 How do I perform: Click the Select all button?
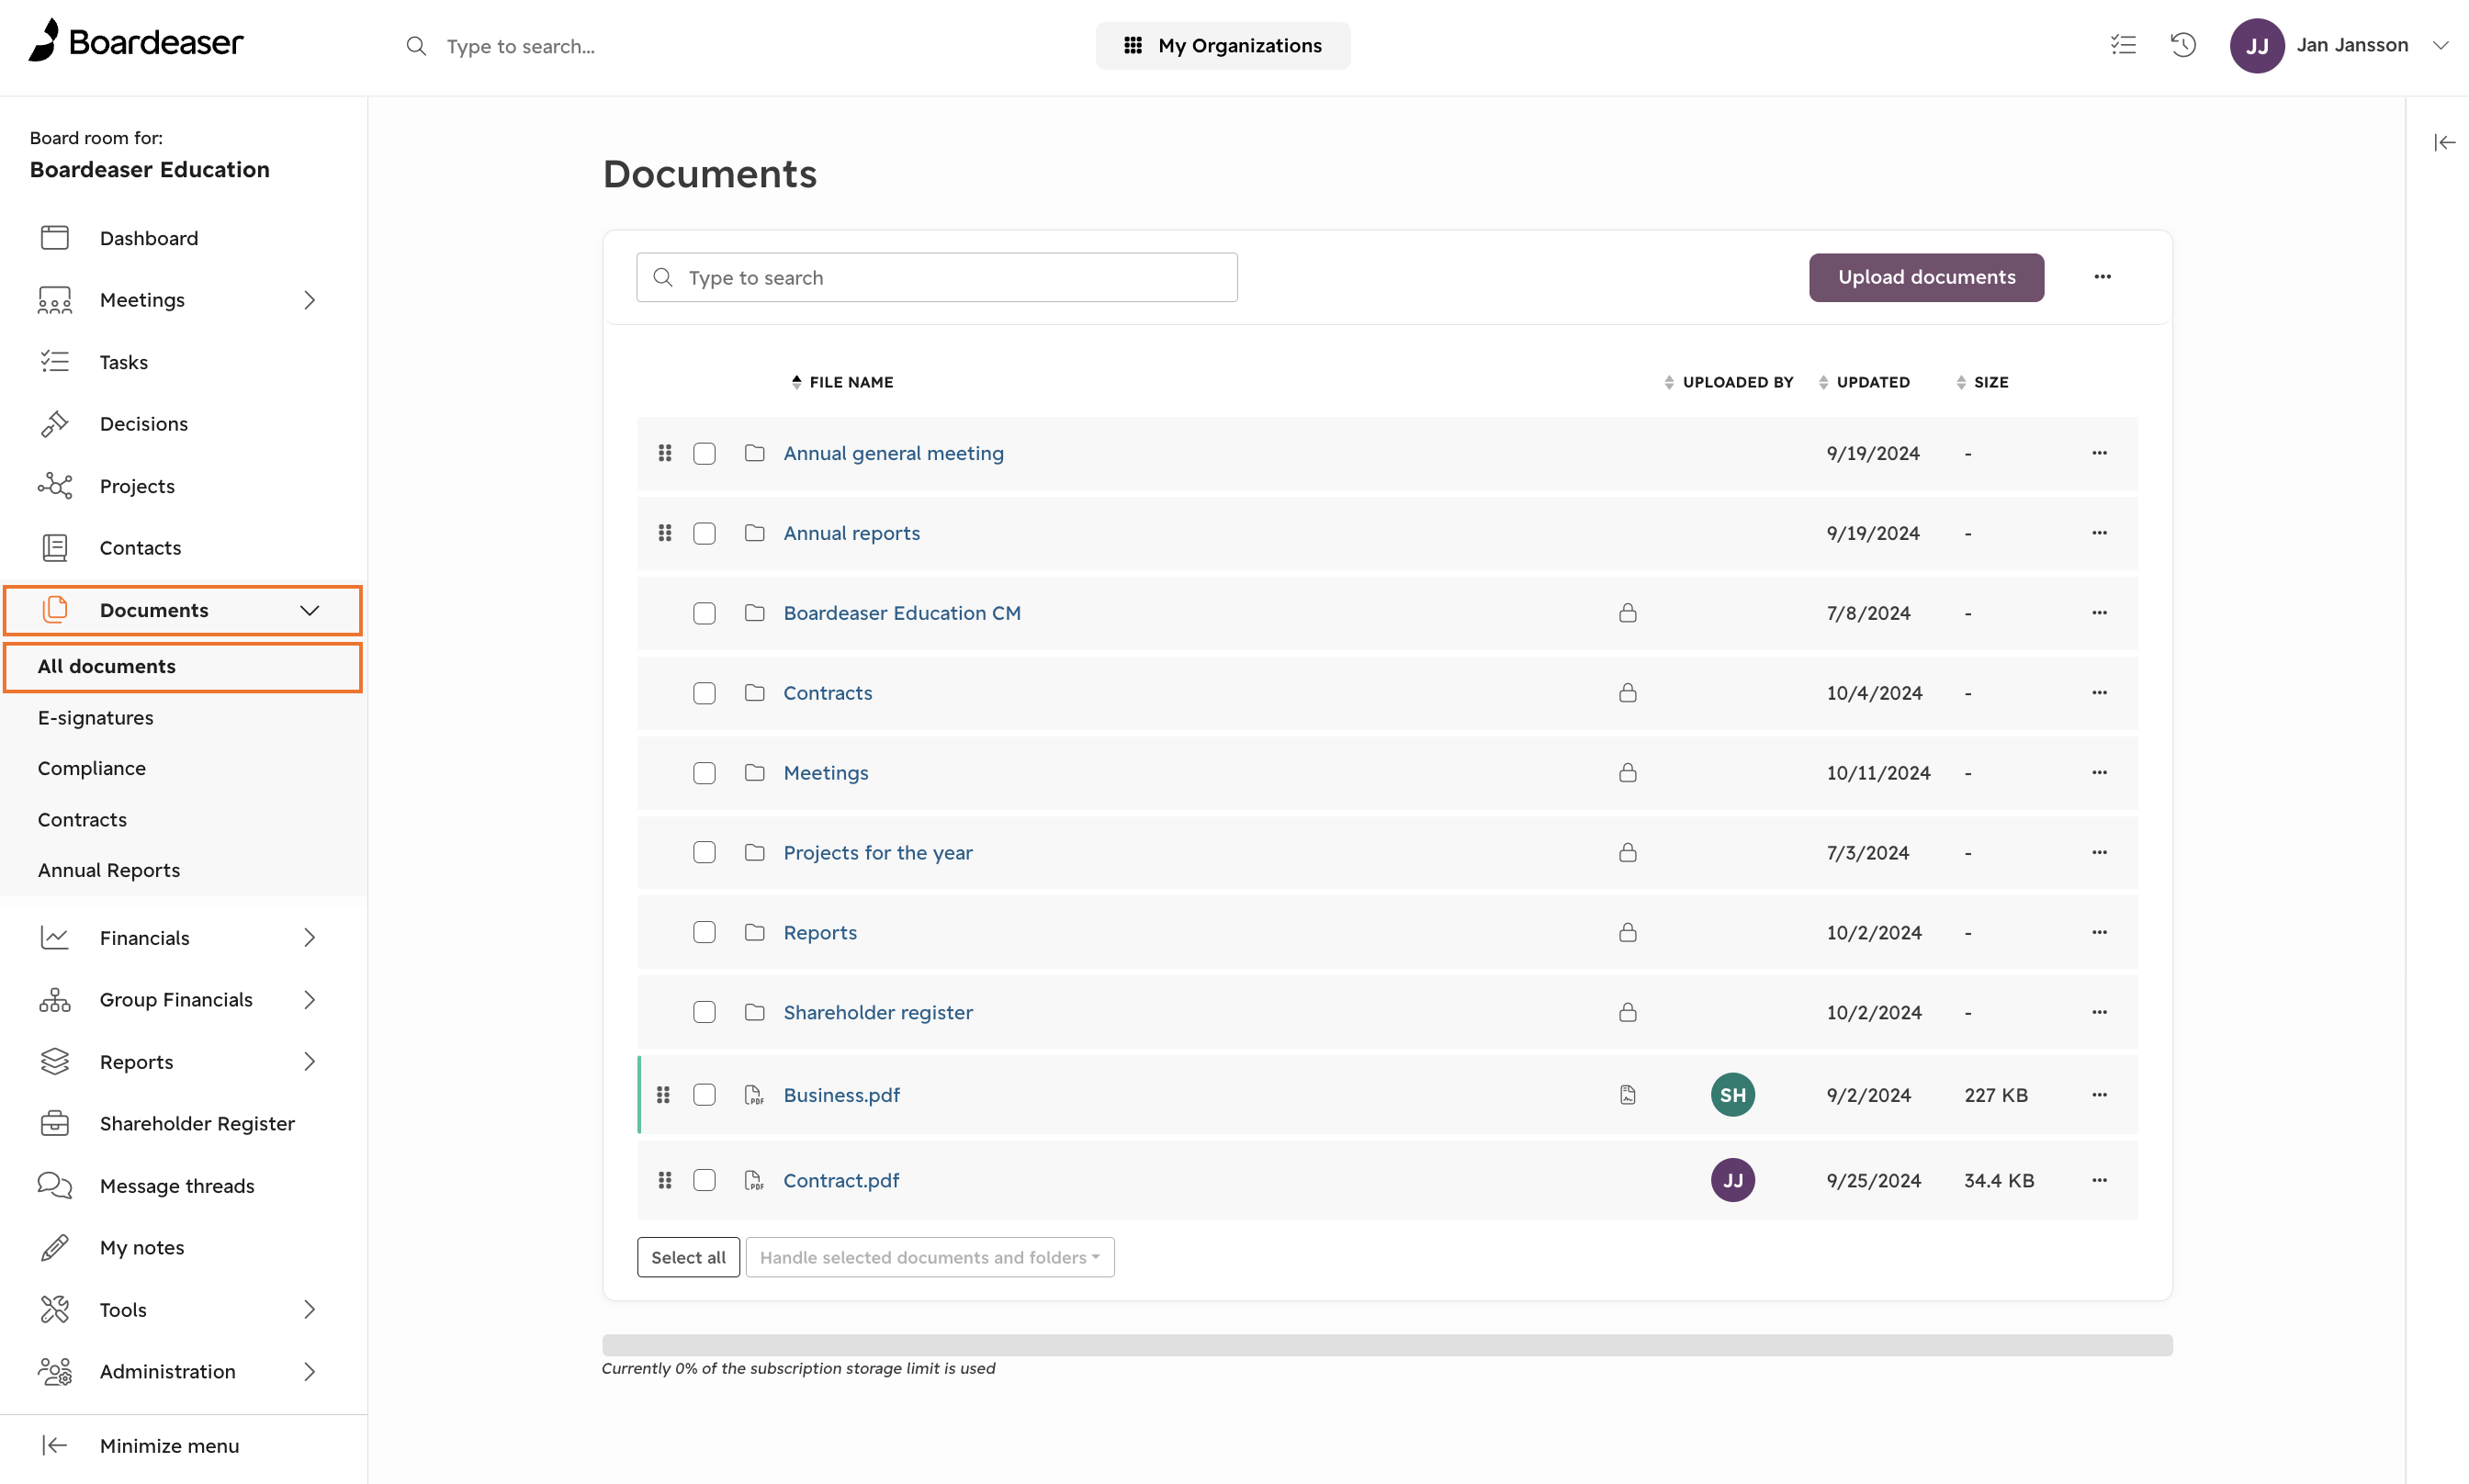pos(688,1257)
